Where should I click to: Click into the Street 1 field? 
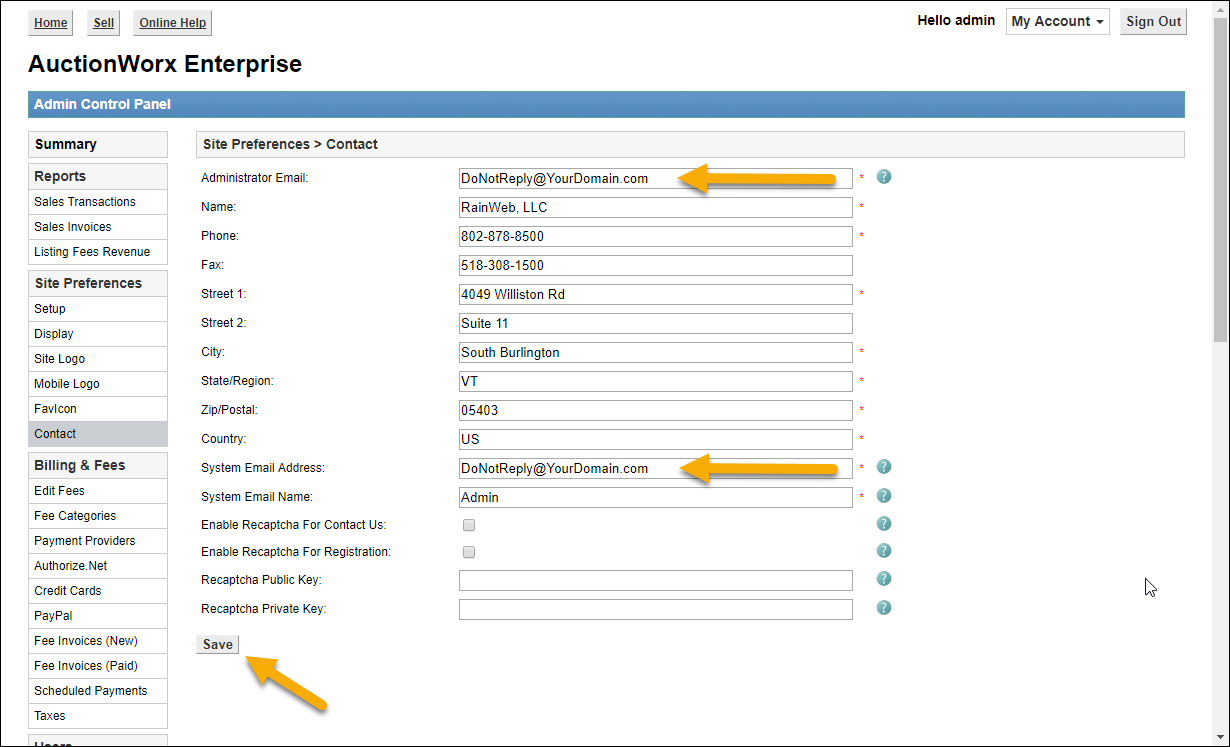pyautogui.click(x=656, y=294)
